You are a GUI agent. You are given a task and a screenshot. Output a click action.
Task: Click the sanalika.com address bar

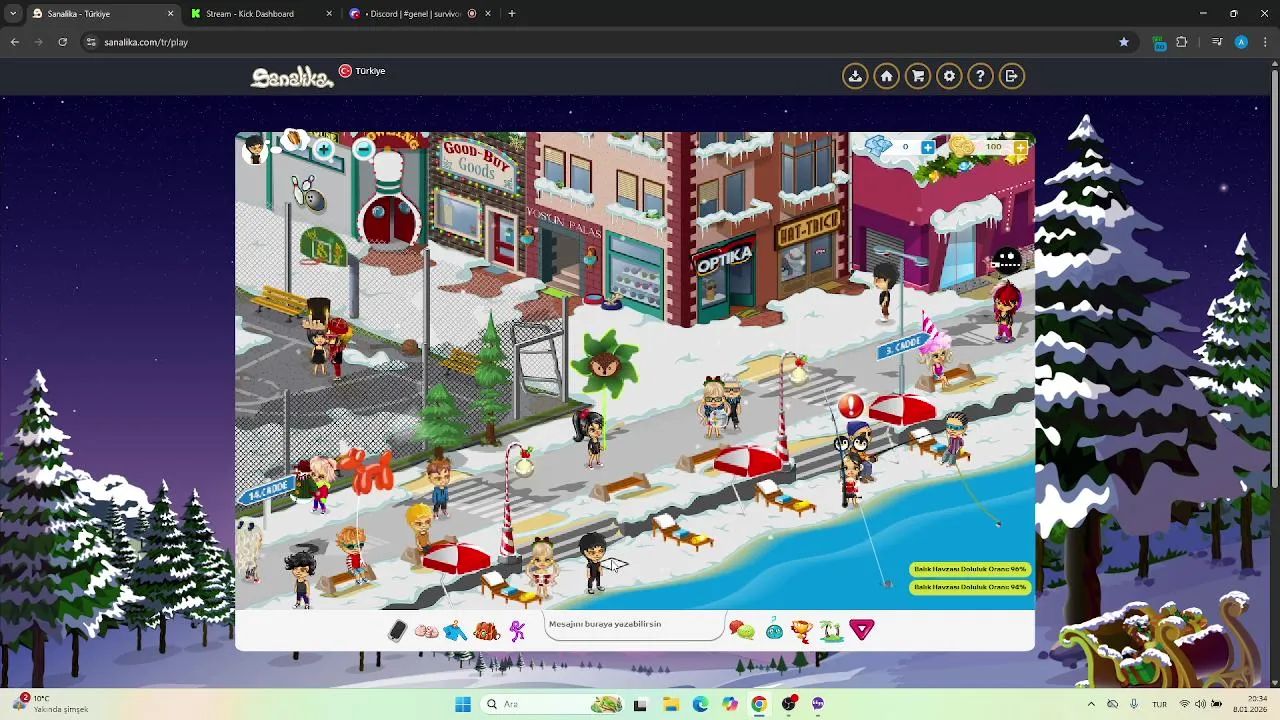[600, 42]
